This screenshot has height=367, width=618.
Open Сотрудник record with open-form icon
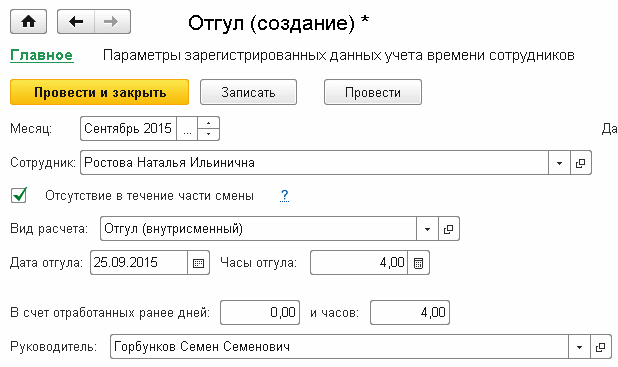(x=581, y=163)
